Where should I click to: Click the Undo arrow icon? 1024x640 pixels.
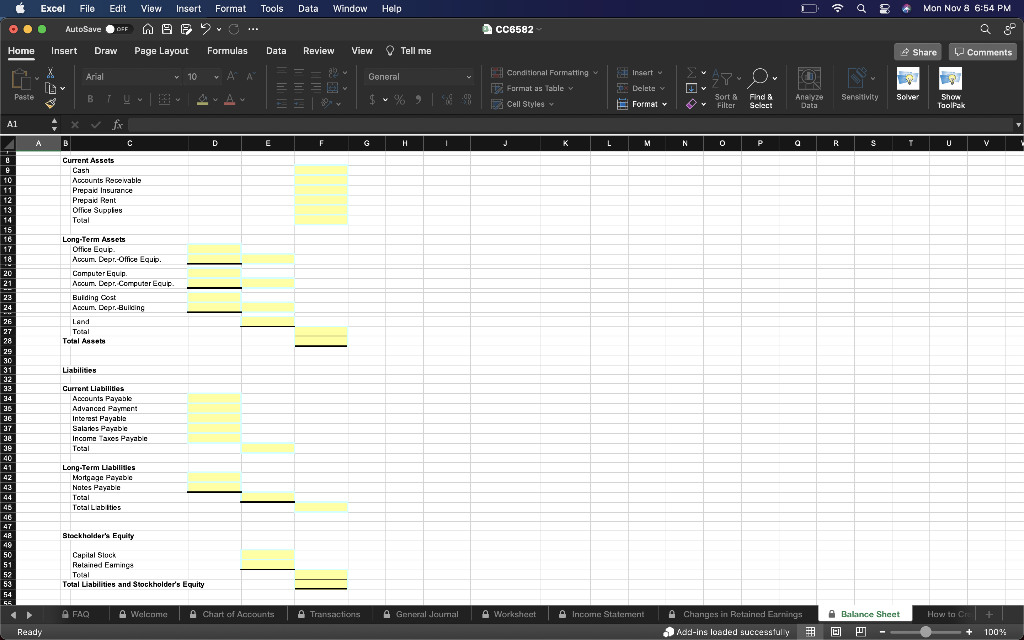[205, 29]
